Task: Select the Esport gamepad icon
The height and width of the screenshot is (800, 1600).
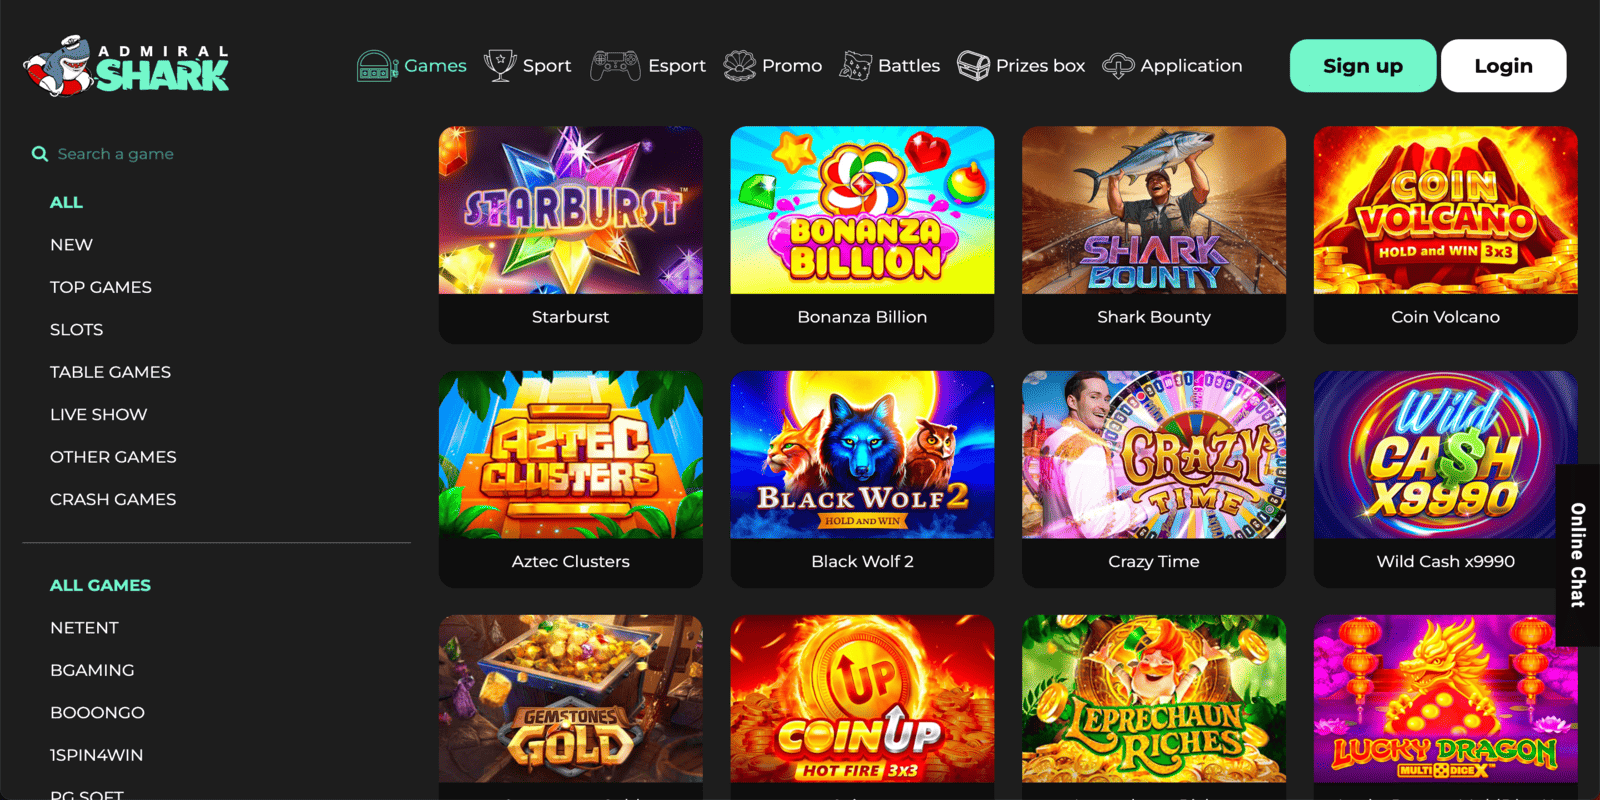Action: pos(615,66)
